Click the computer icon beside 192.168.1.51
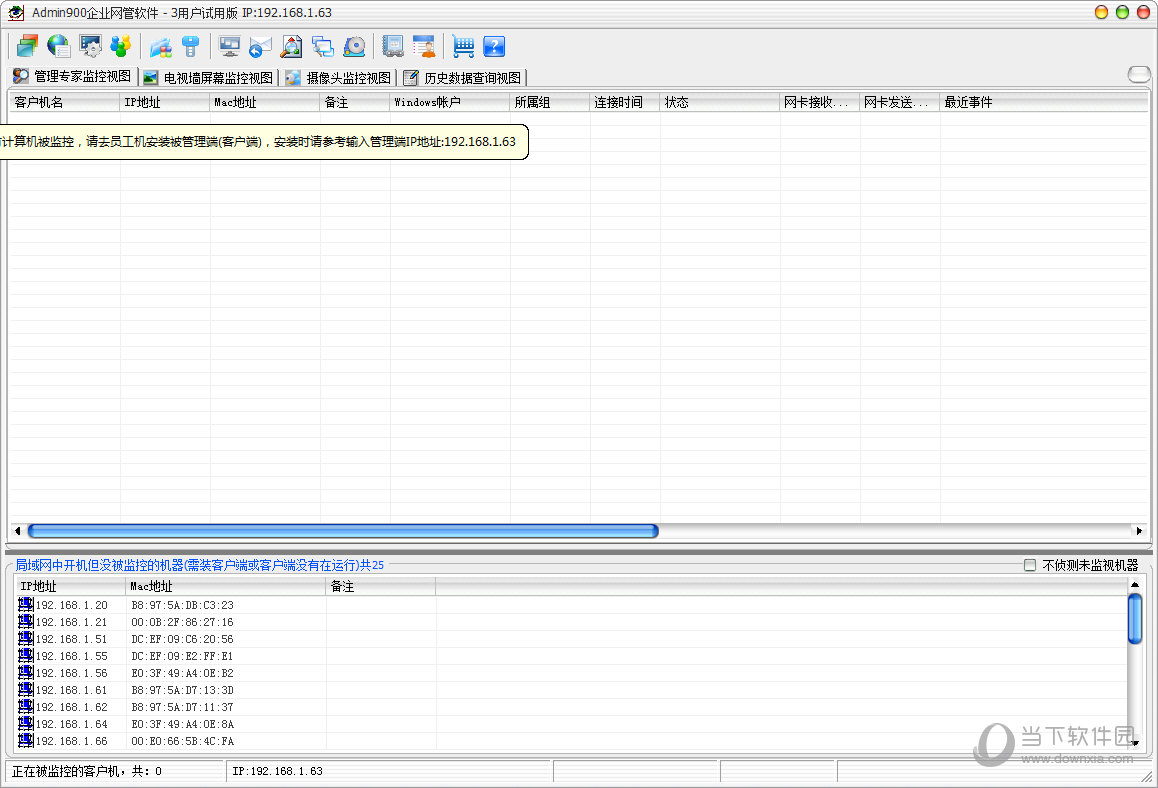The image size is (1158, 788). [x=26, y=638]
